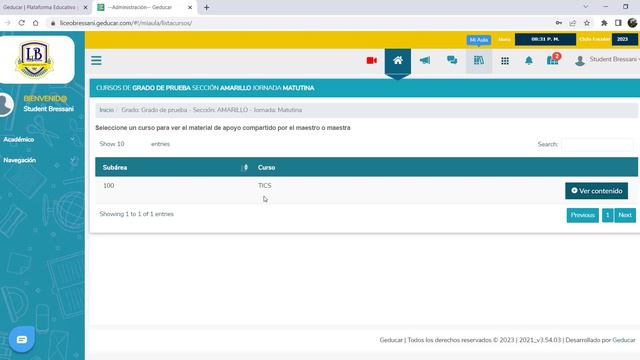Open the tab search chevron
Viewport: 640px width, 360px height.
[586, 7]
